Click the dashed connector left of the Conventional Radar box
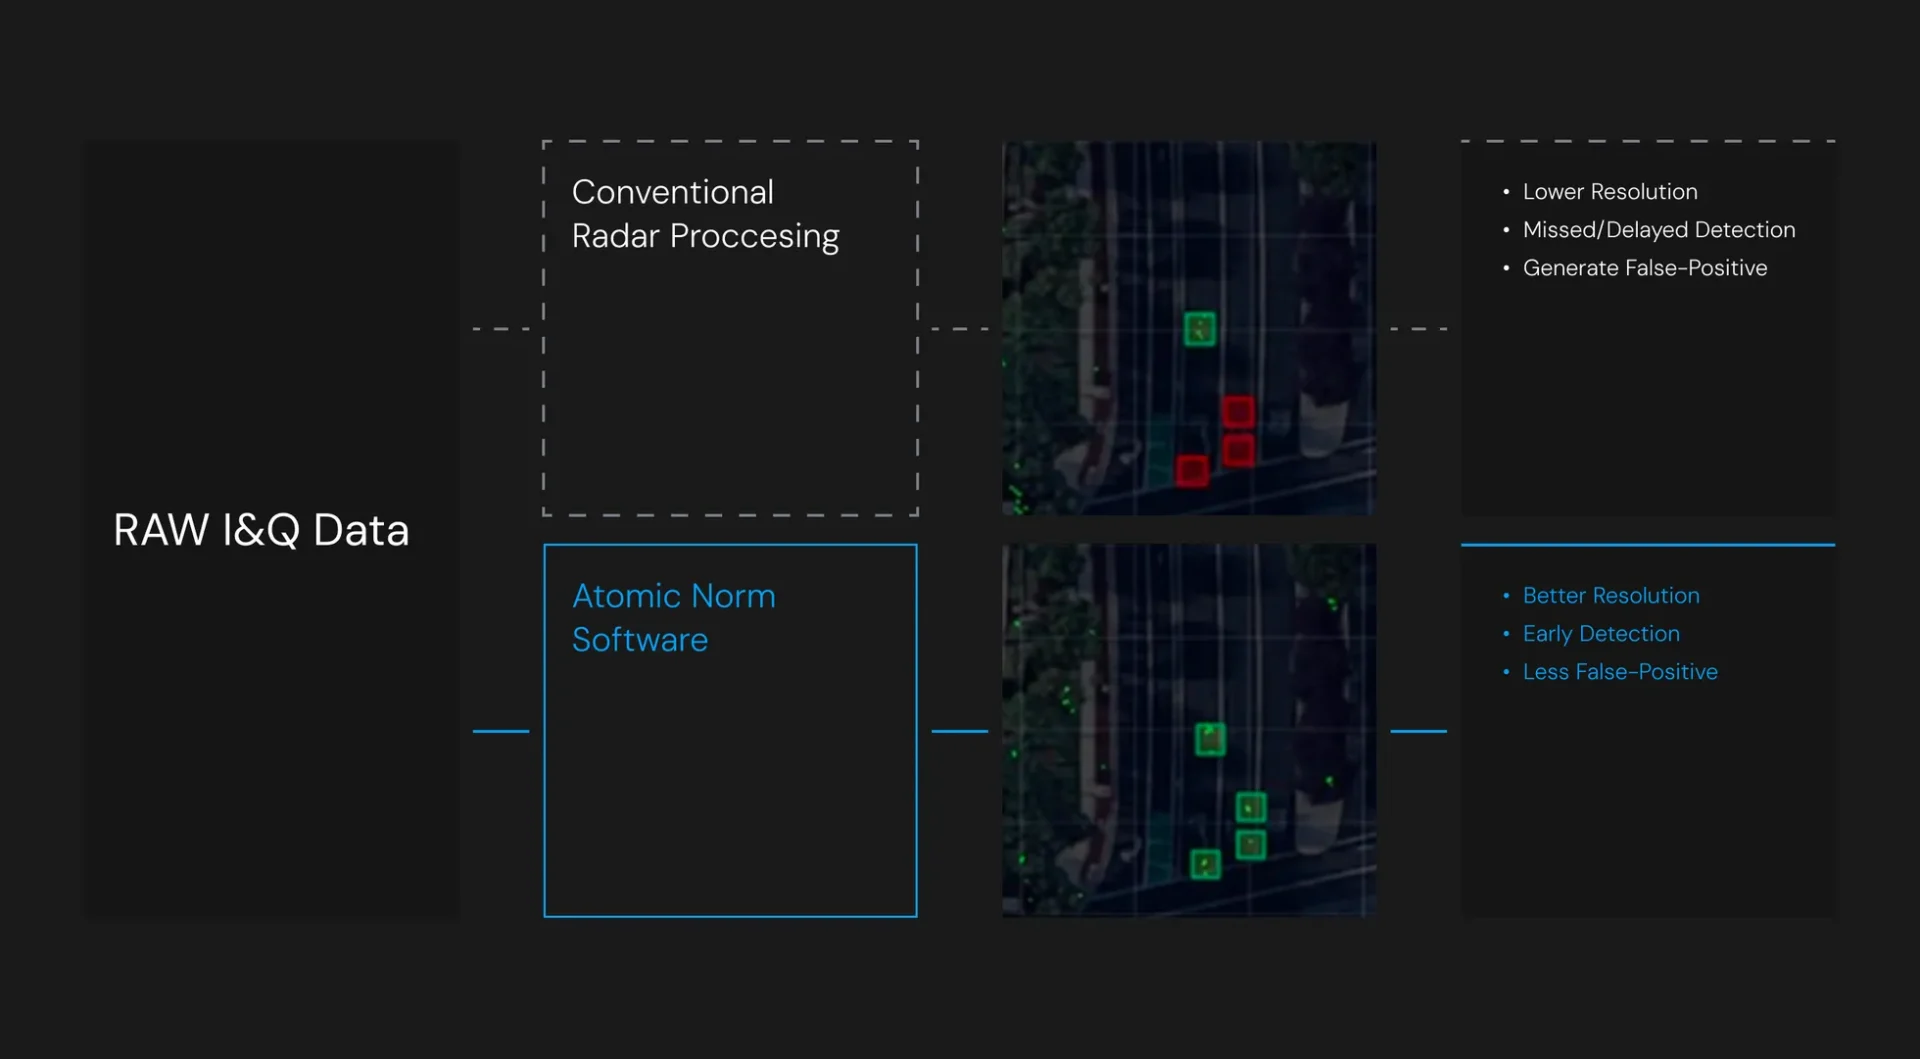 (500, 328)
